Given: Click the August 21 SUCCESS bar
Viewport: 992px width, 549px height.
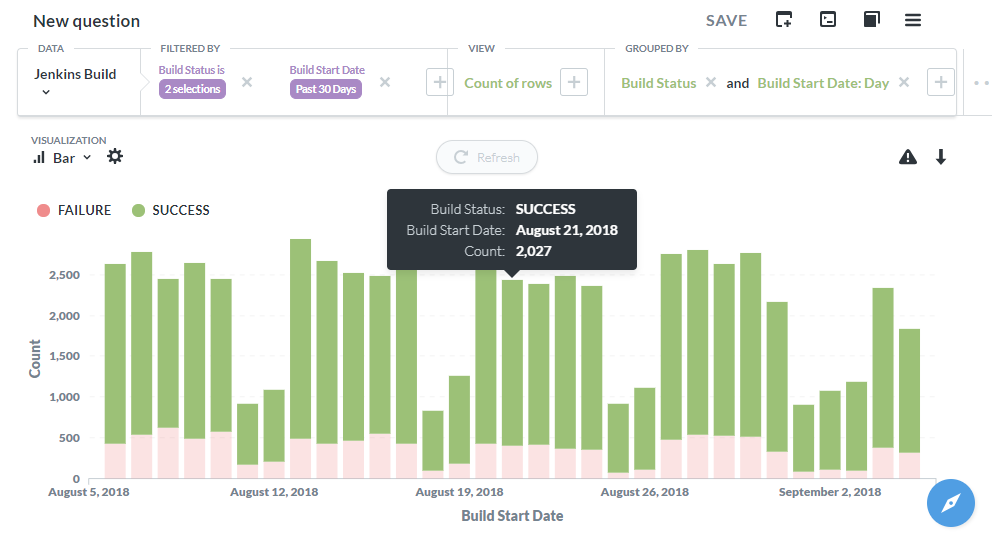Looking at the screenshot, I should click(x=512, y=362).
